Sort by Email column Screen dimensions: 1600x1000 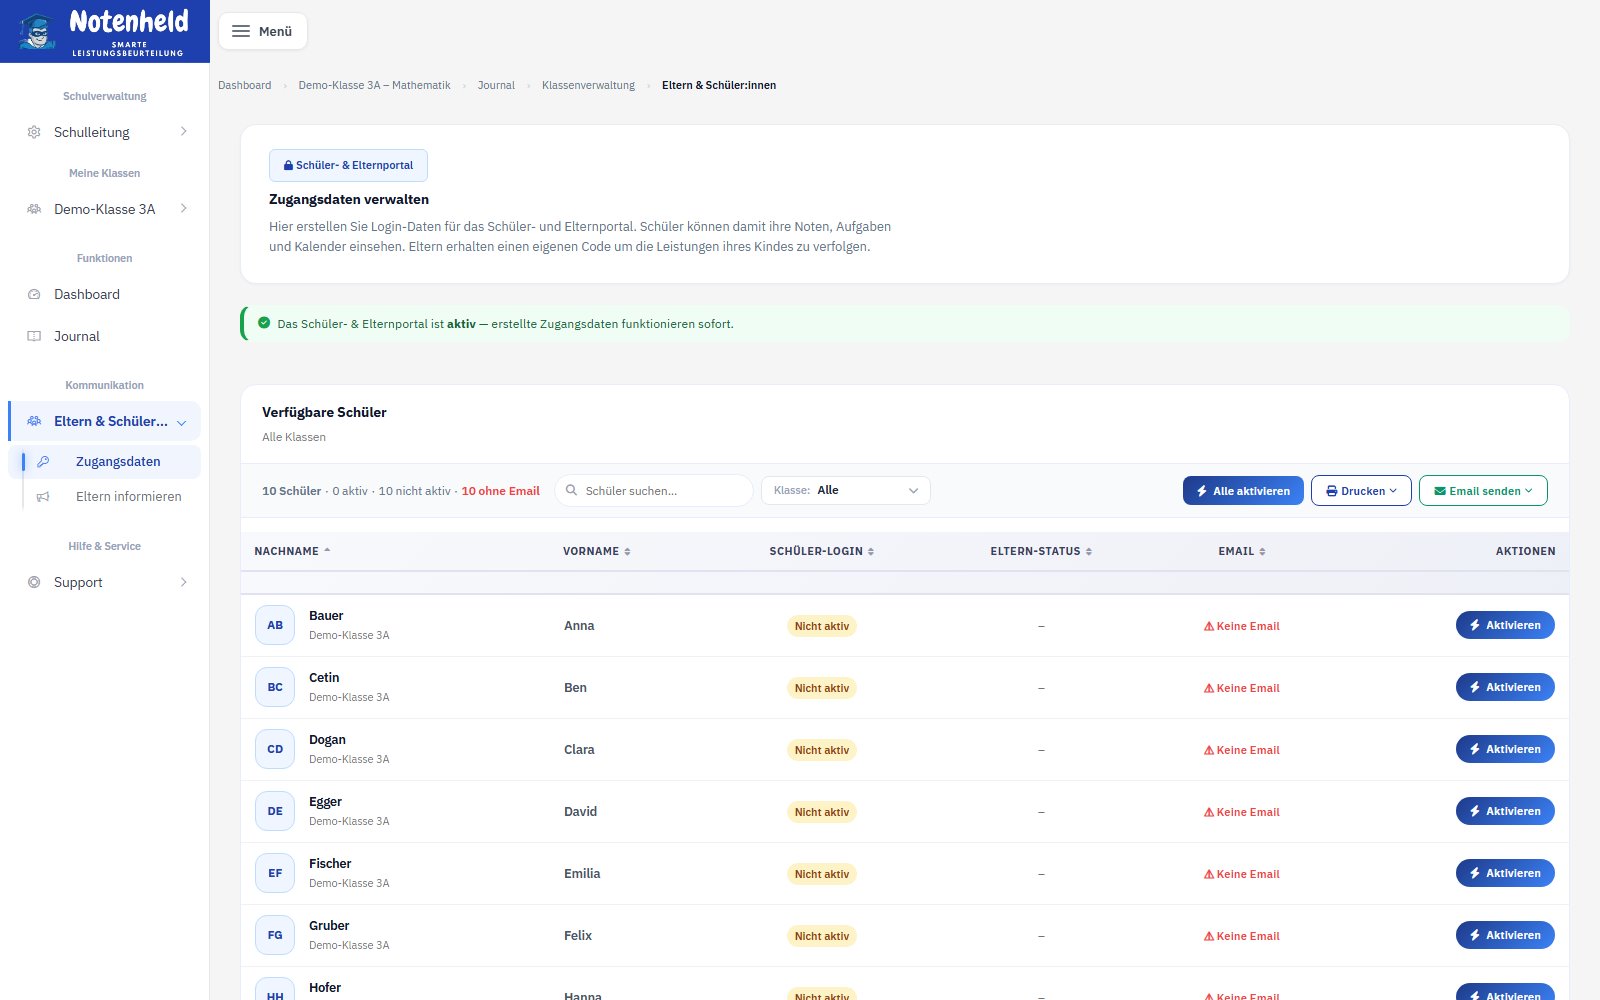point(1242,551)
